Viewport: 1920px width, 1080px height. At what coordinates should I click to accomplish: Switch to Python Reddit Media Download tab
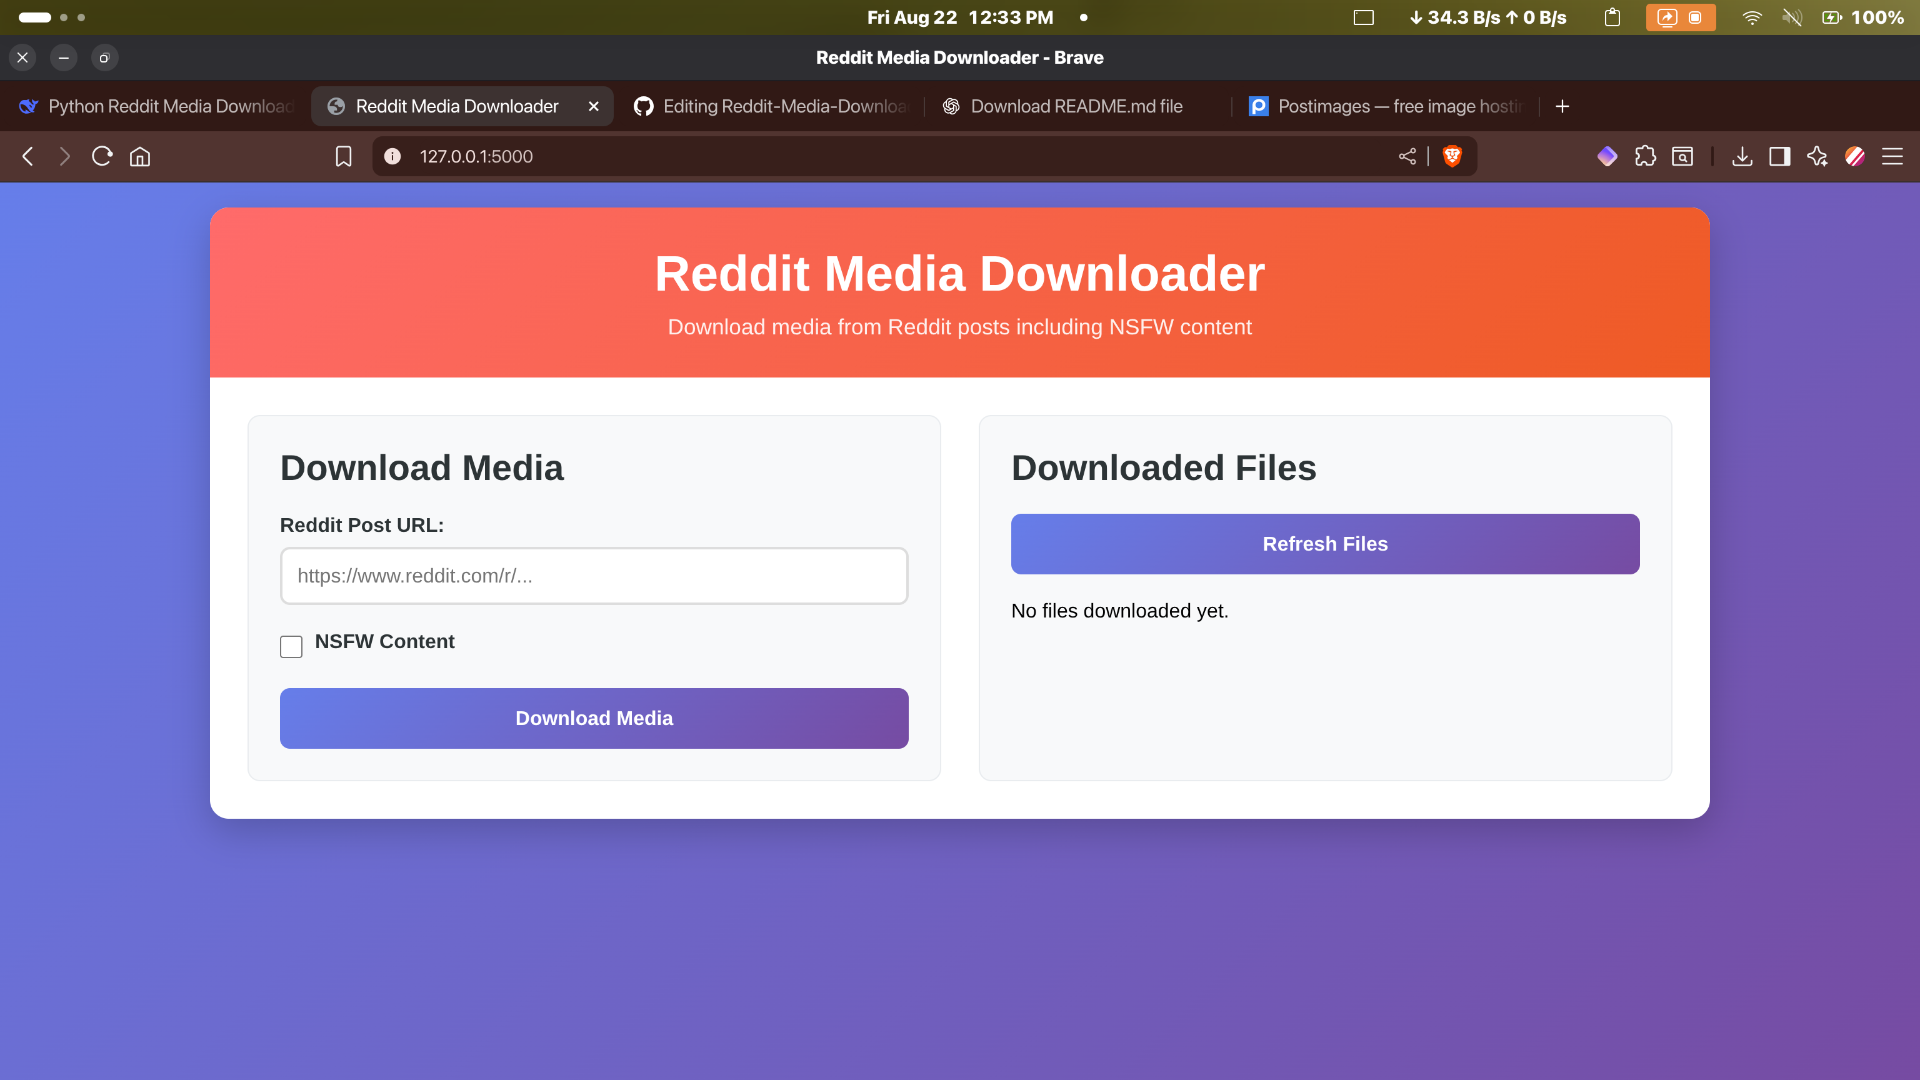(x=156, y=106)
